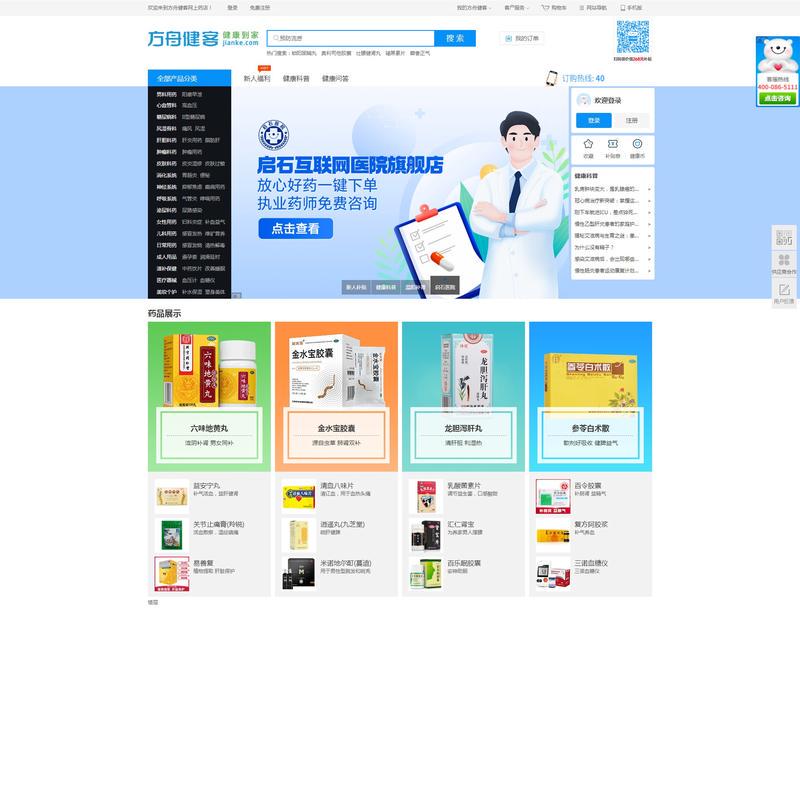The image size is (800, 800).
Task: Click the blue 登录 button in welcome panel
Action: pos(593,120)
